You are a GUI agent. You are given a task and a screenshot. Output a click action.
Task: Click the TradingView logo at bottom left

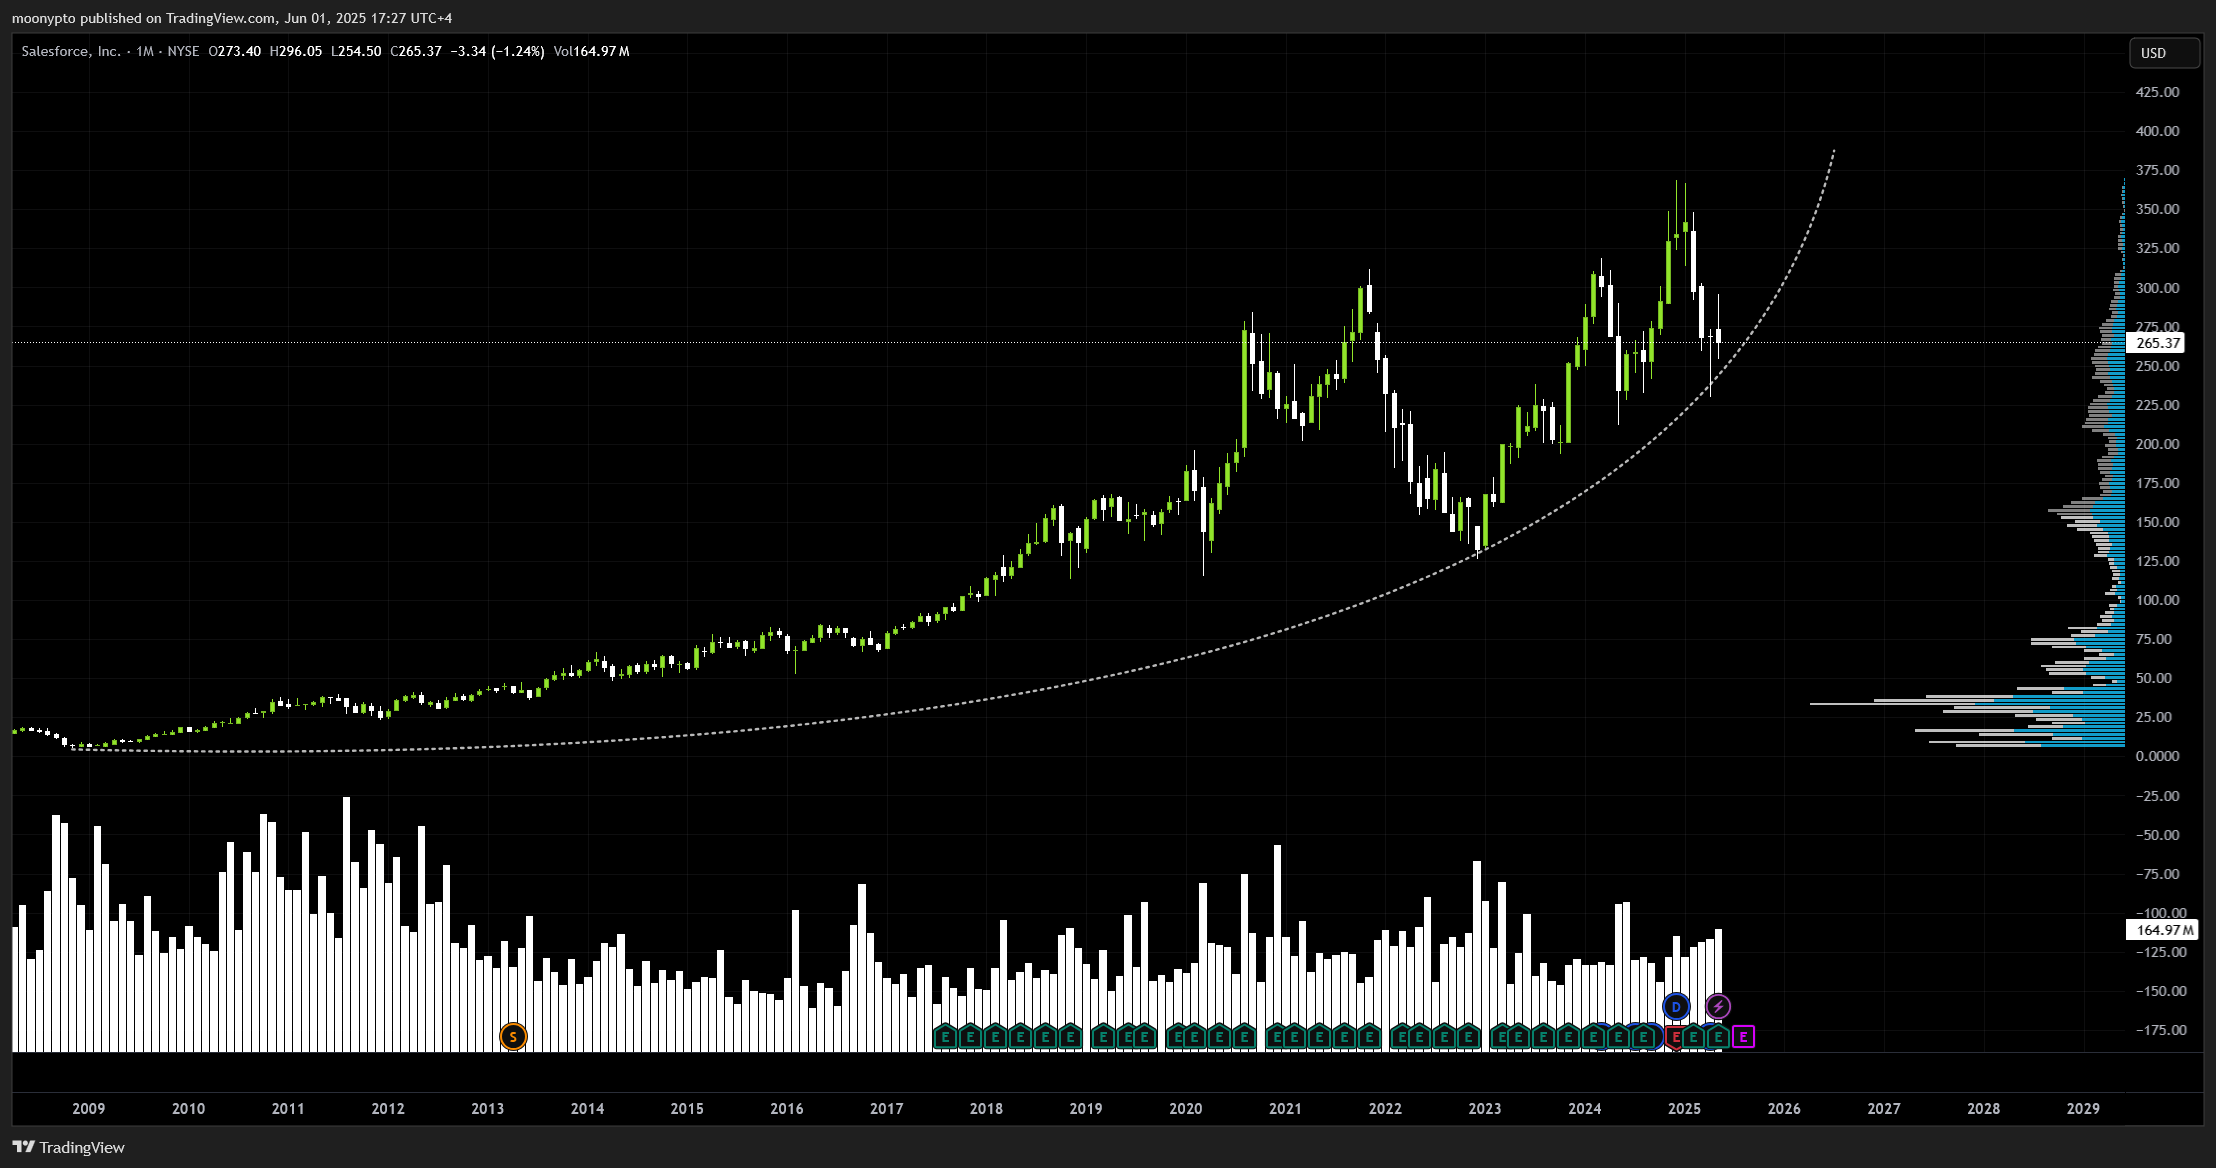(x=69, y=1147)
